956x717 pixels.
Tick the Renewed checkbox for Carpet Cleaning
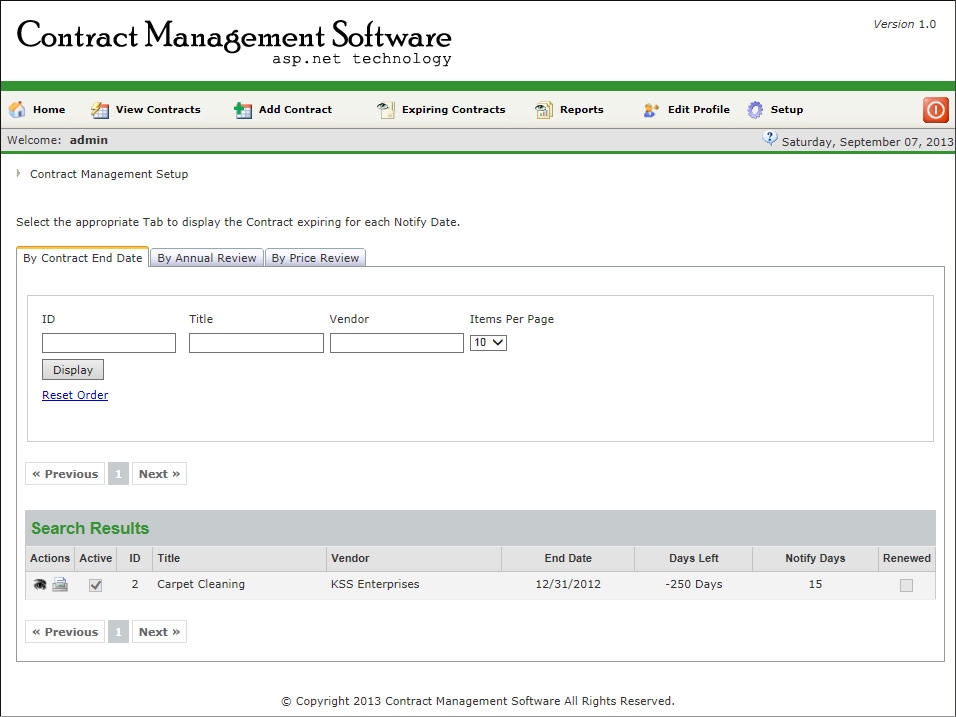coord(907,585)
